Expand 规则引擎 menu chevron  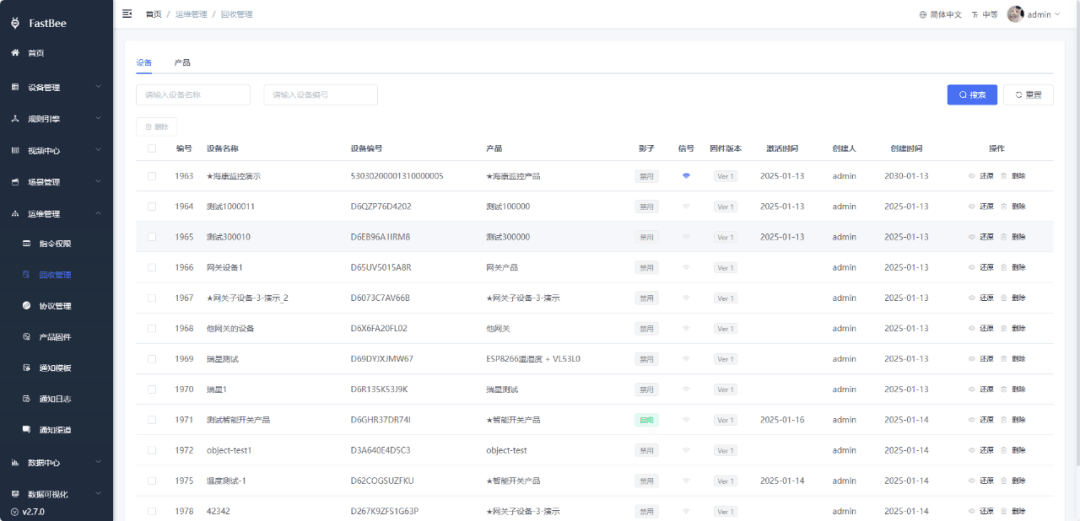(98, 119)
